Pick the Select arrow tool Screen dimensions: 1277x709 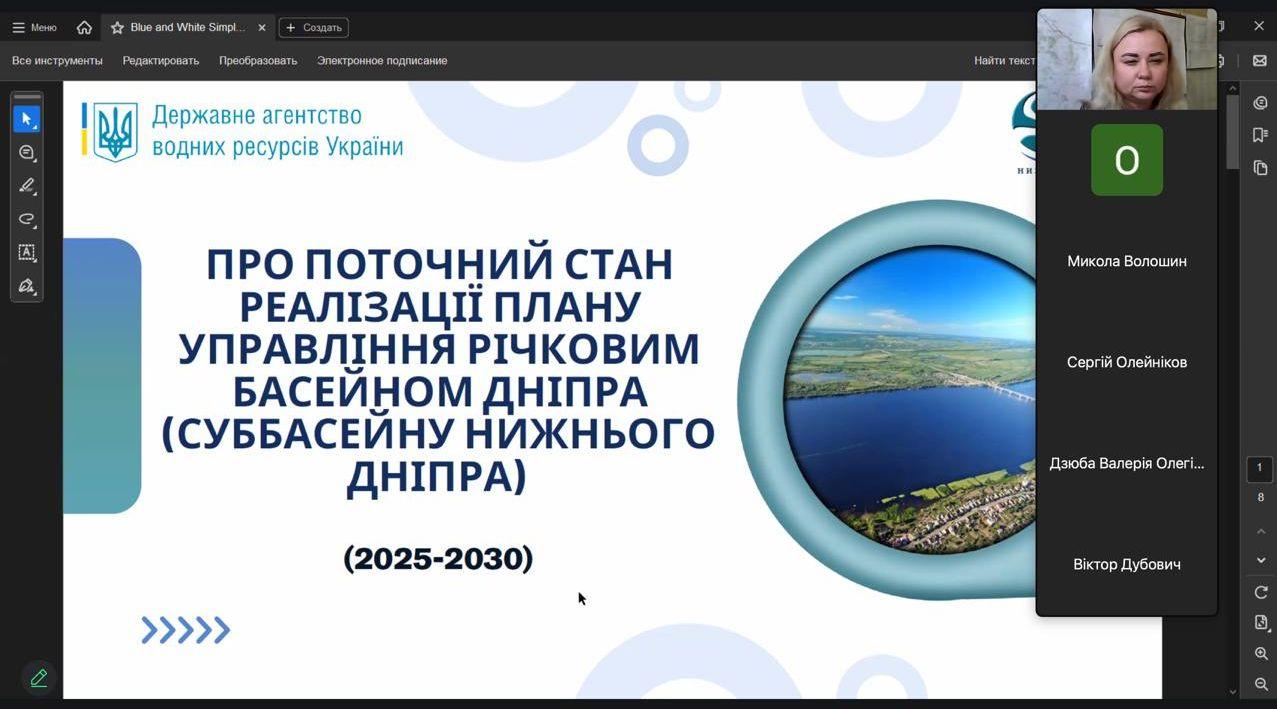tap(27, 119)
